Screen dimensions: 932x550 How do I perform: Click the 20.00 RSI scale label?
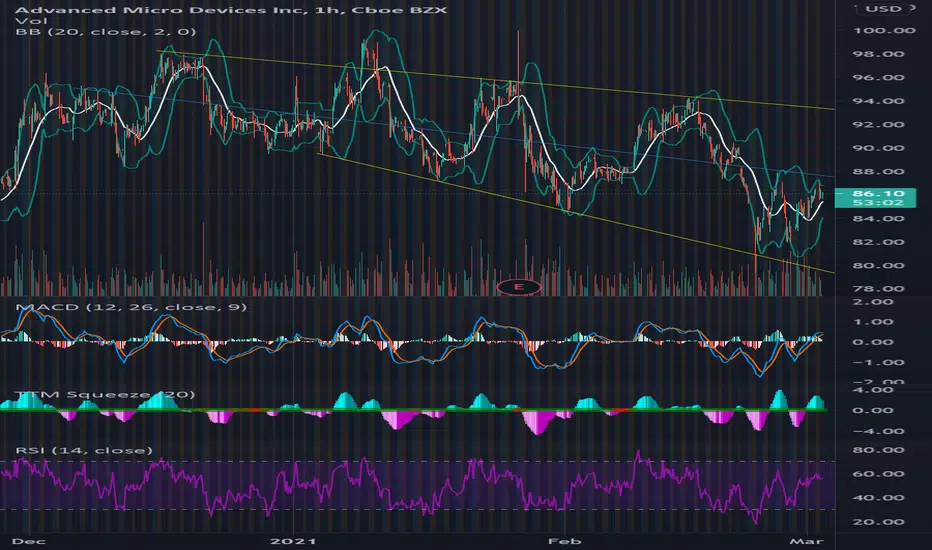pyautogui.click(x=879, y=522)
